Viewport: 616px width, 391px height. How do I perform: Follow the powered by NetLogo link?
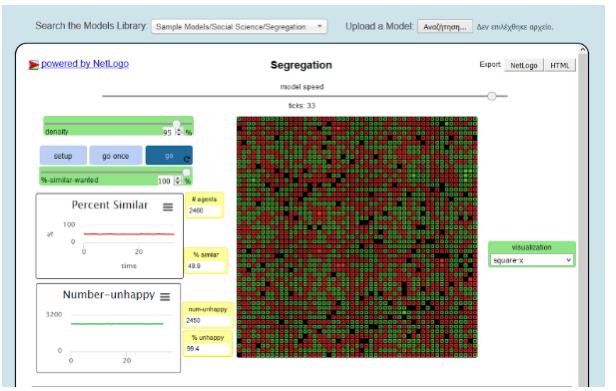[x=85, y=64]
